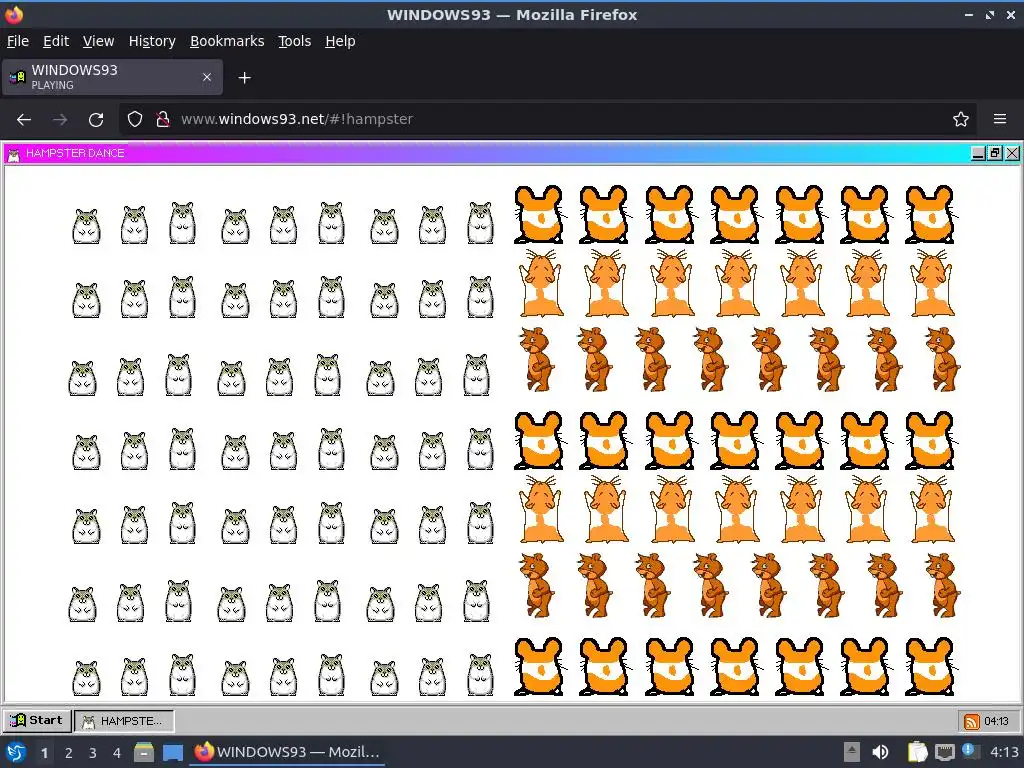Switch to workspace 2
Image resolution: width=1024 pixels, height=768 pixels.
69,753
